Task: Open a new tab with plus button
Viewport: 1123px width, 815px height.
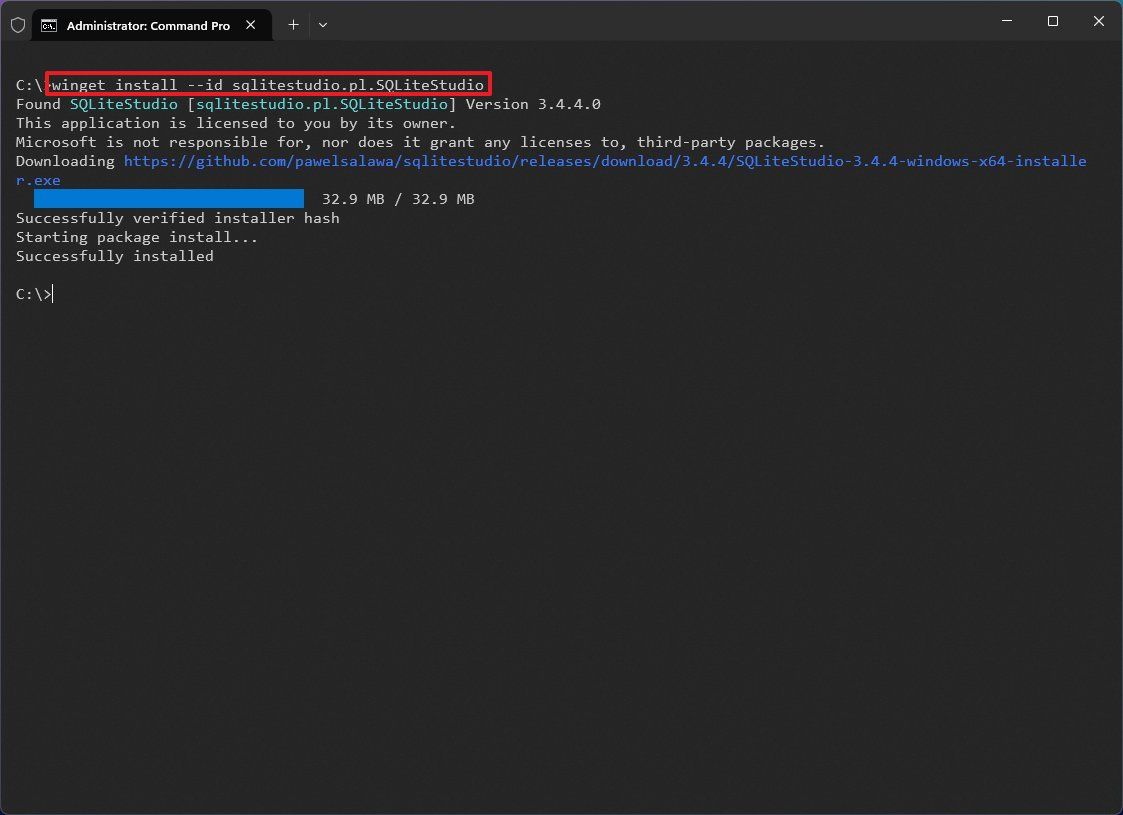Action: (293, 25)
